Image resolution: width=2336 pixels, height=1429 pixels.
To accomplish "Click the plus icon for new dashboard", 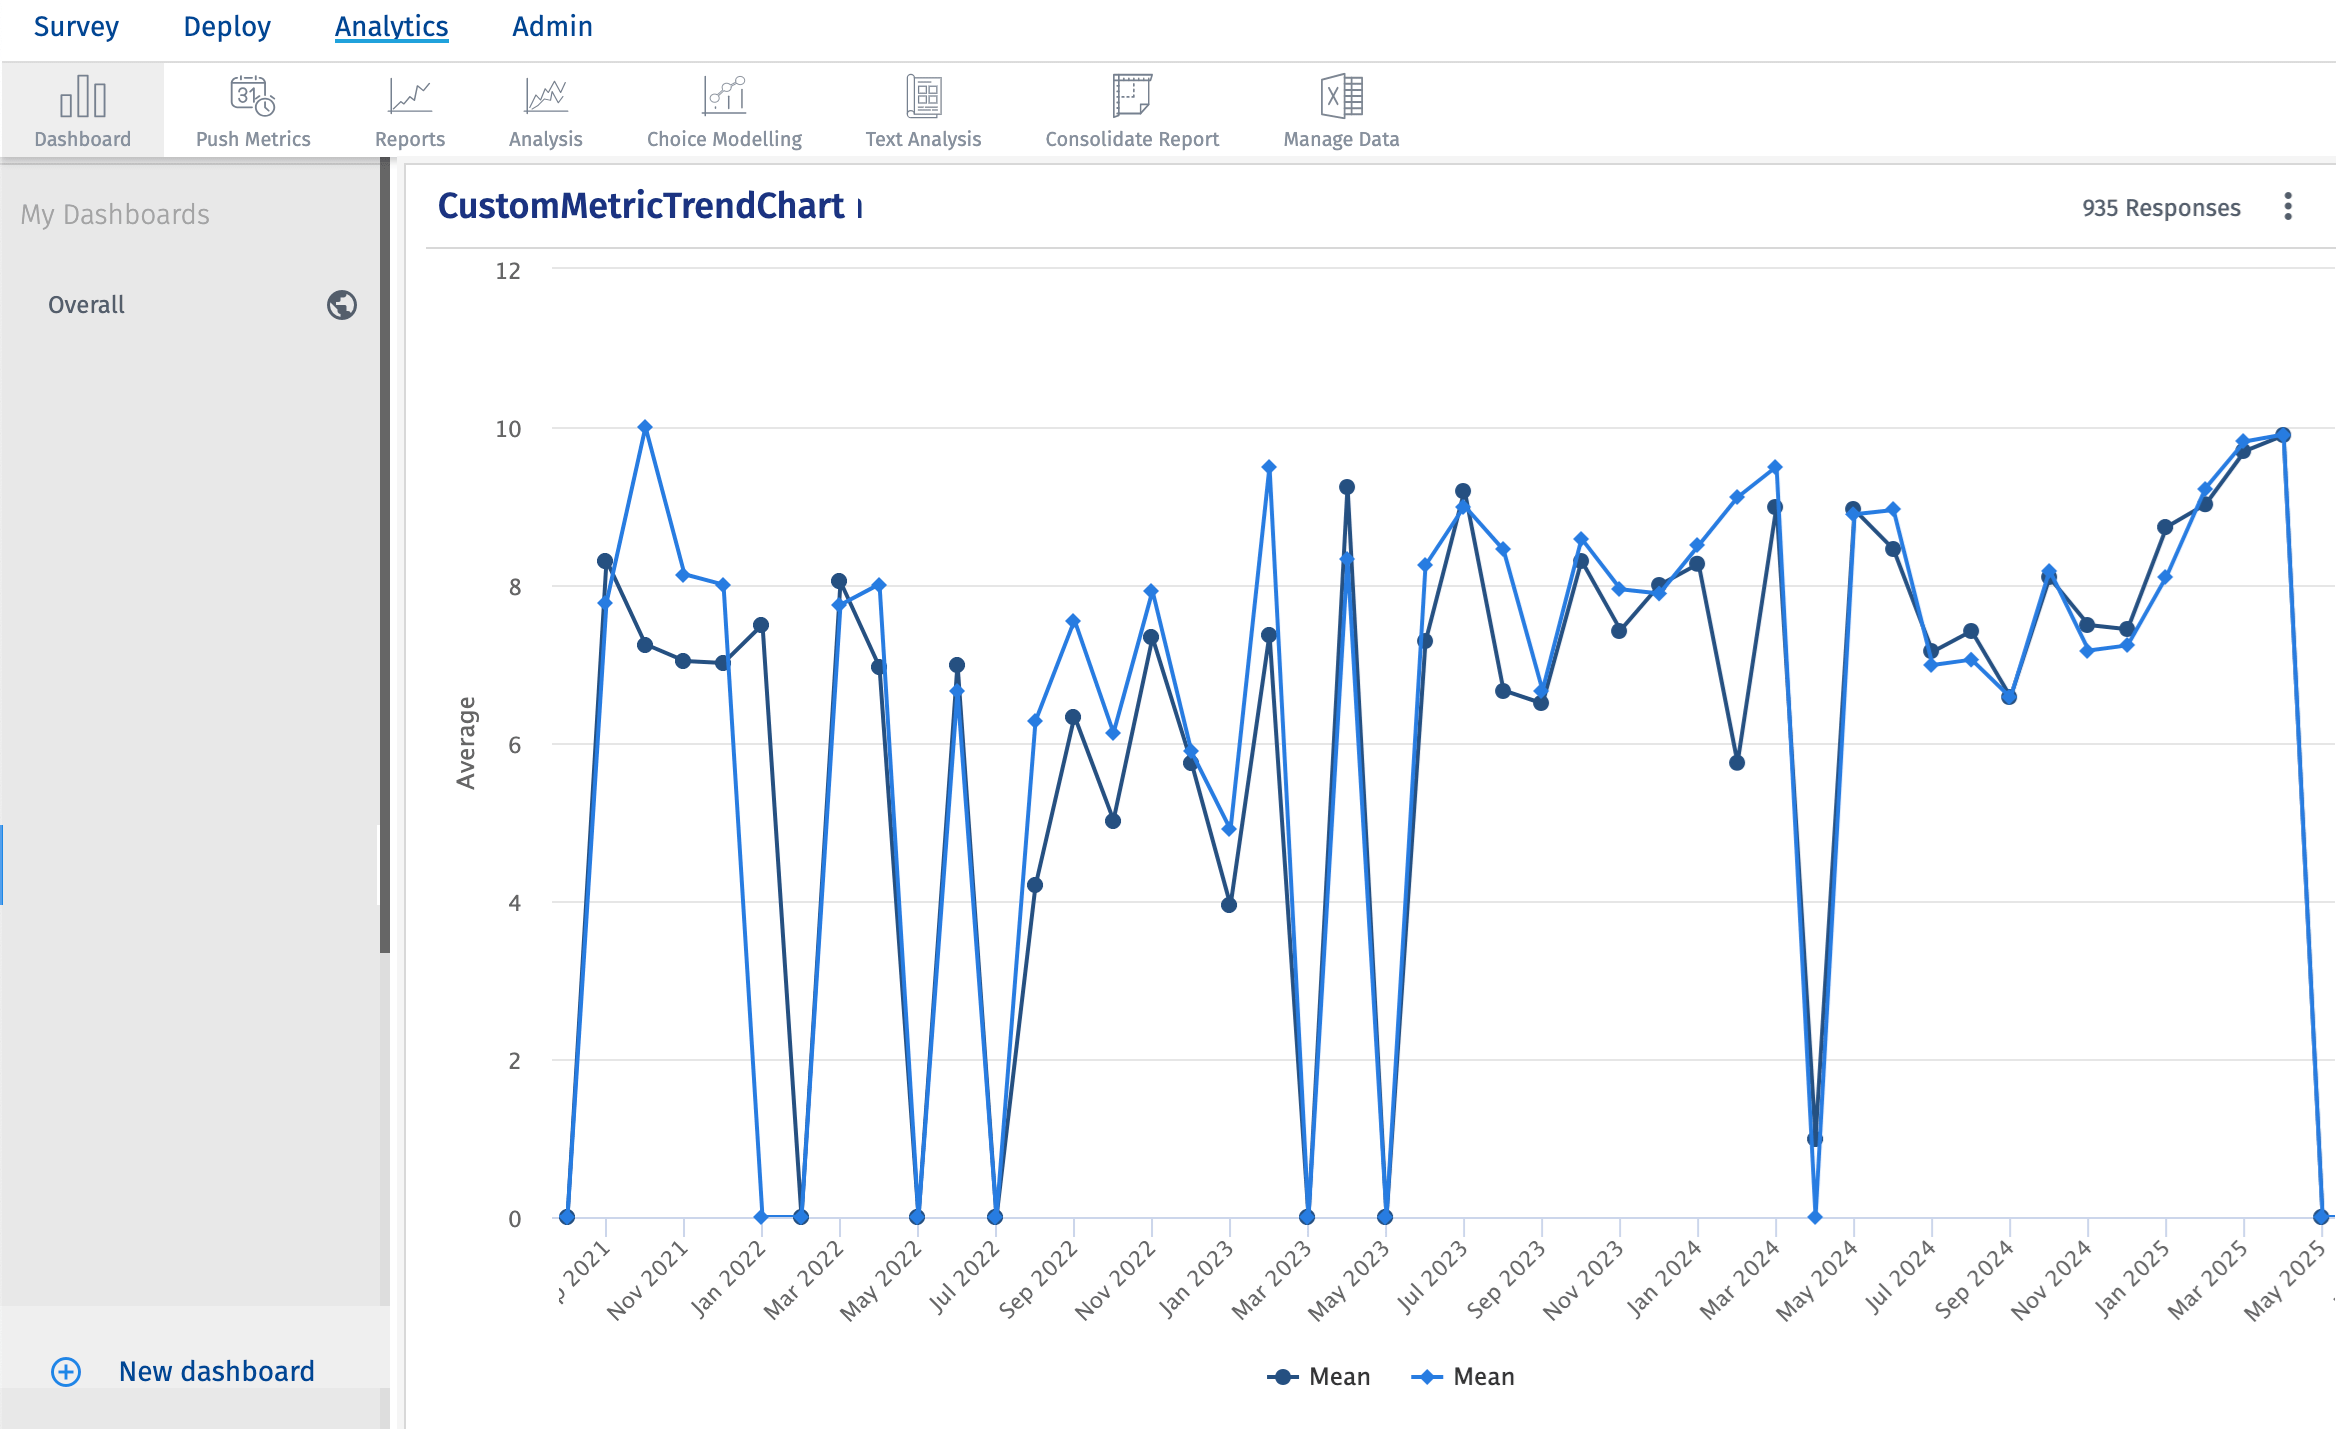I will pyautogui.click(x=66, y=1371).
